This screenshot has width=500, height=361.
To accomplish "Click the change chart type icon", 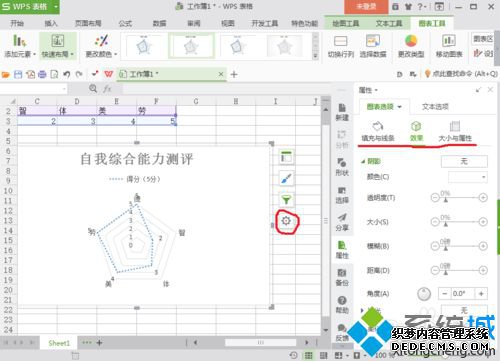I will click(x=411, y=42).
